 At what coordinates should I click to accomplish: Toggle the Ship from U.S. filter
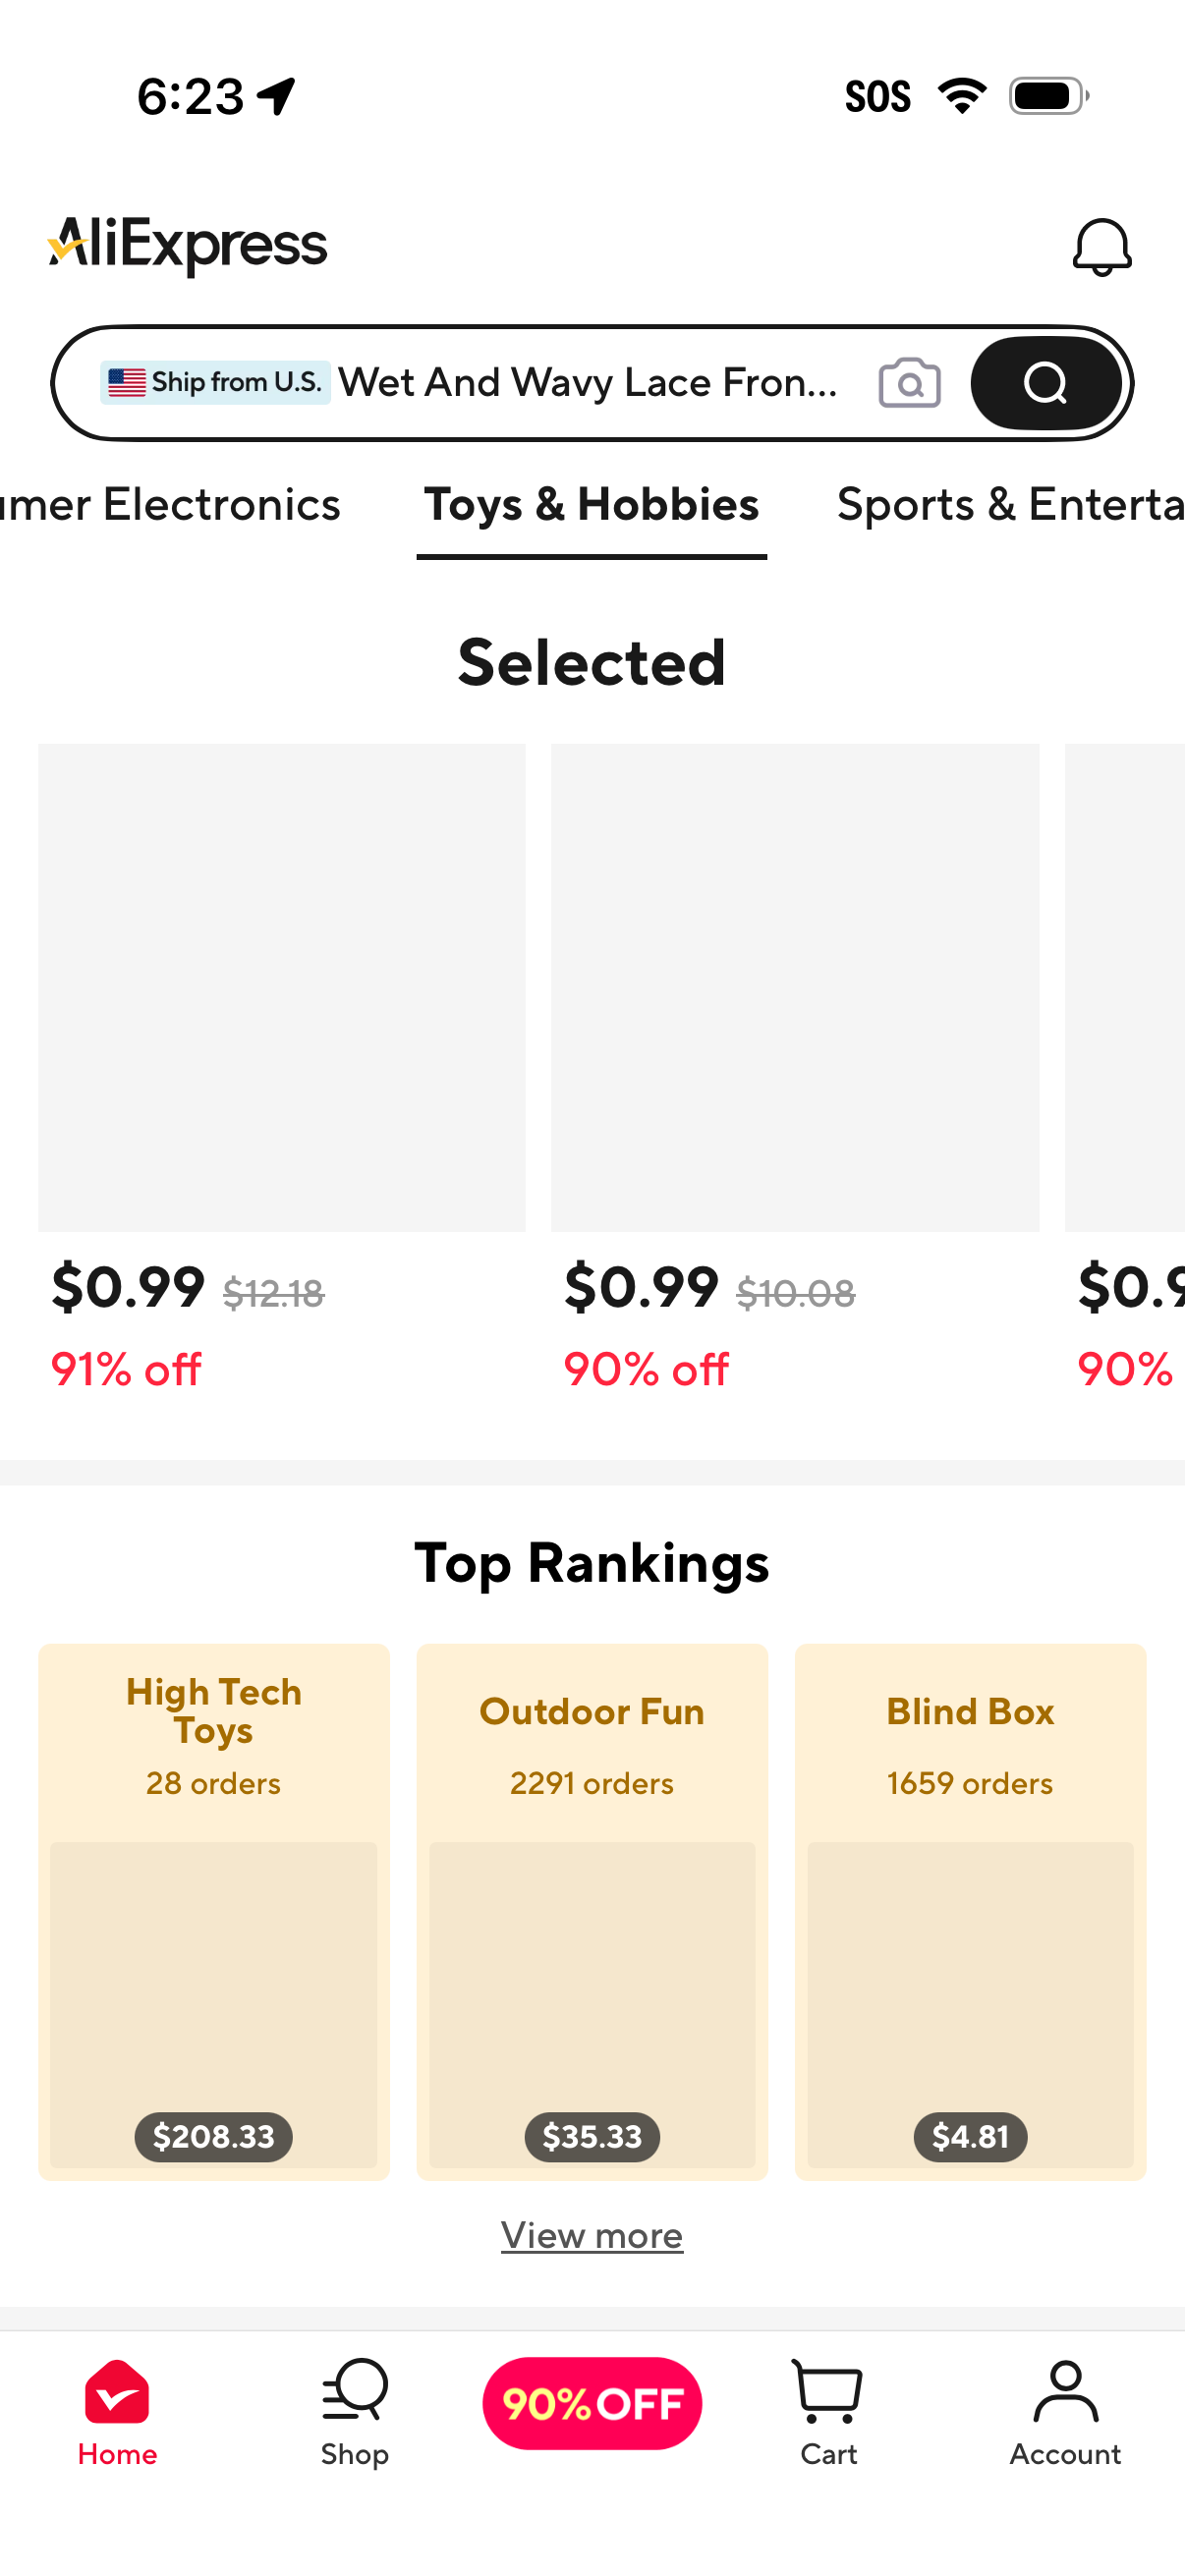[216, 382]
